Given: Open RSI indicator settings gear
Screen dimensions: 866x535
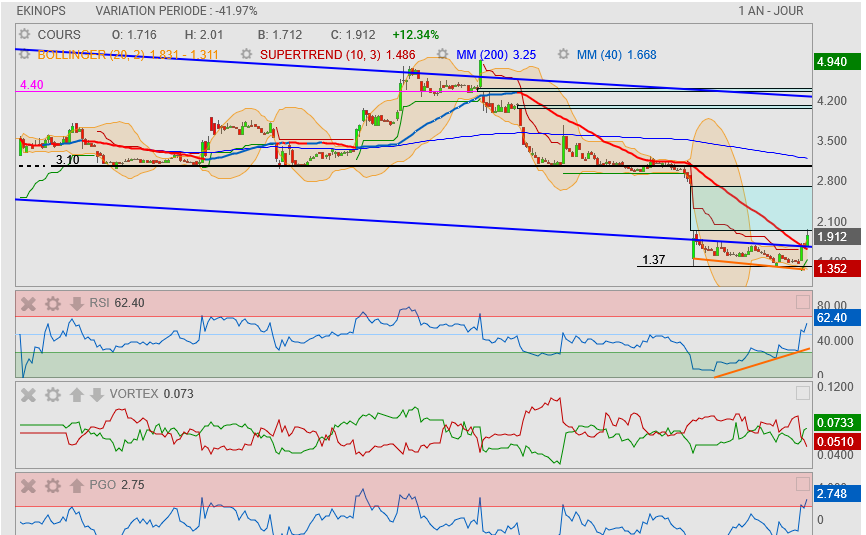Looking at the screenshot, I should tap(53, 303).
